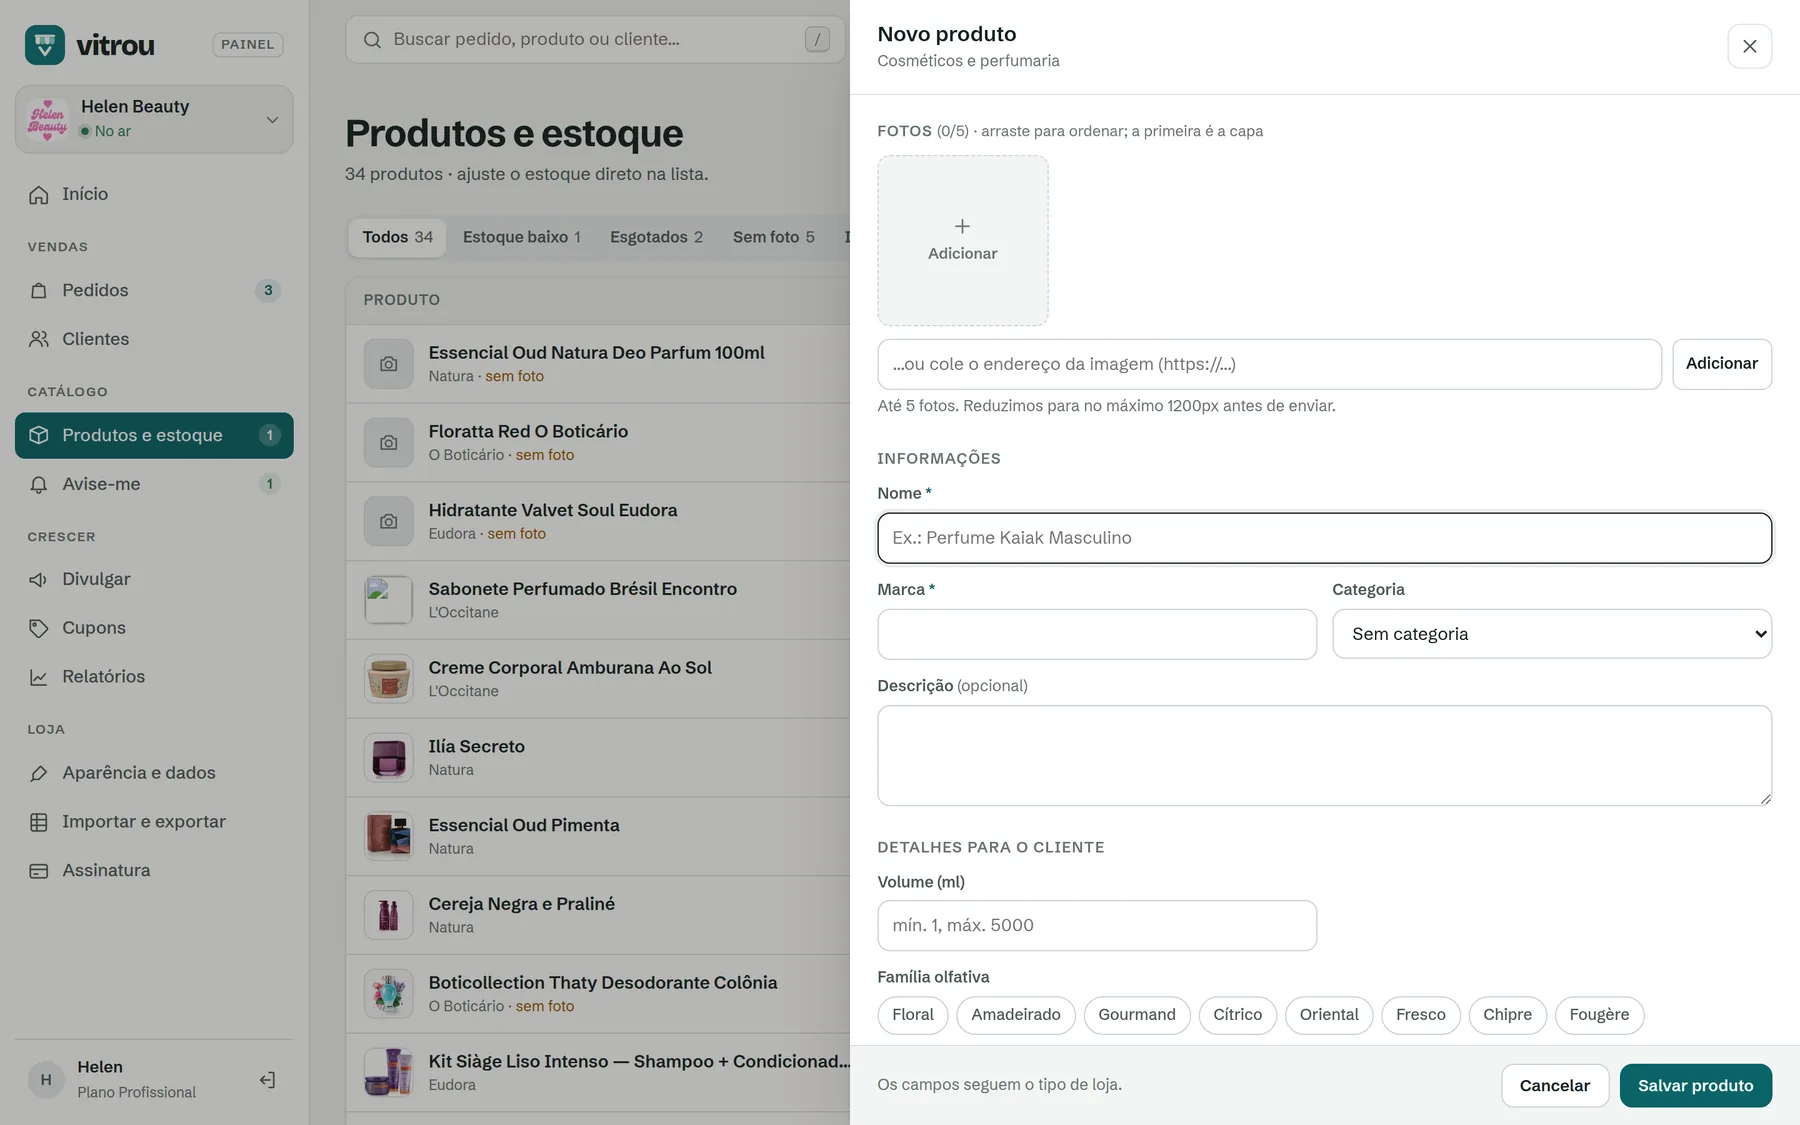Select the Floral olfactory family chip
This screenshot has height=1125, width=1800.
913,1015
